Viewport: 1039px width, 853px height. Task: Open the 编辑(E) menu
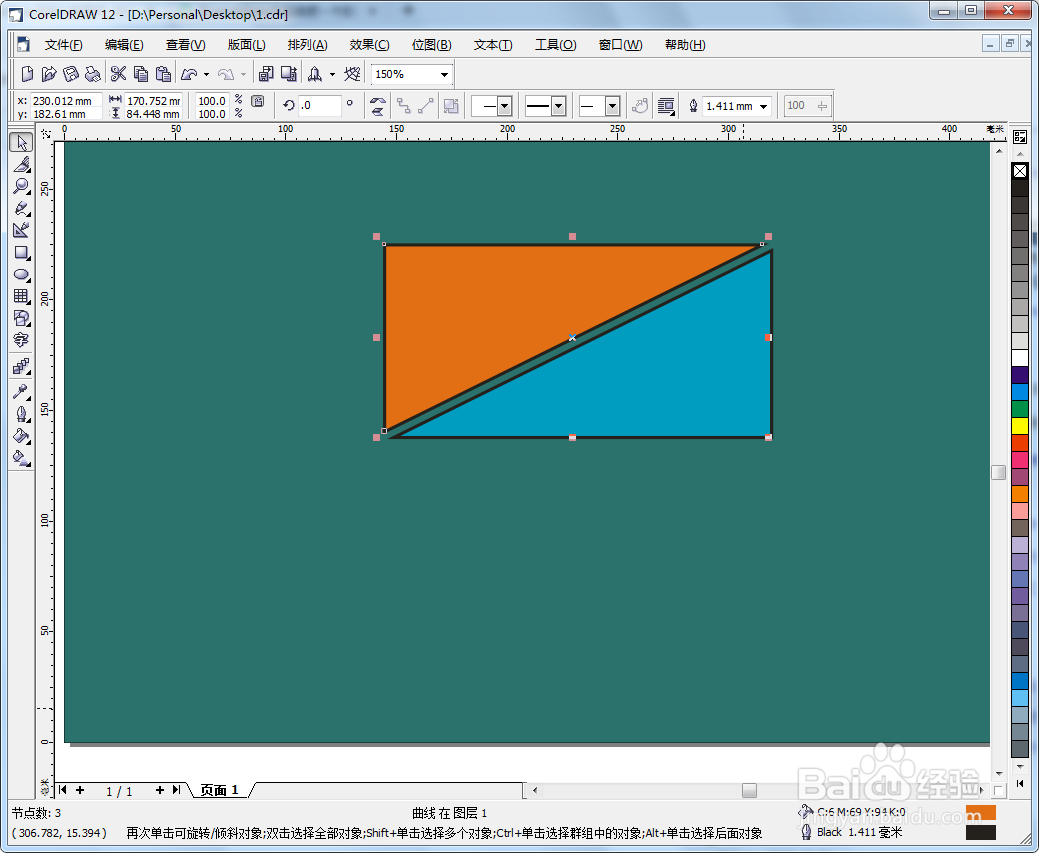[x=124, y=44]
